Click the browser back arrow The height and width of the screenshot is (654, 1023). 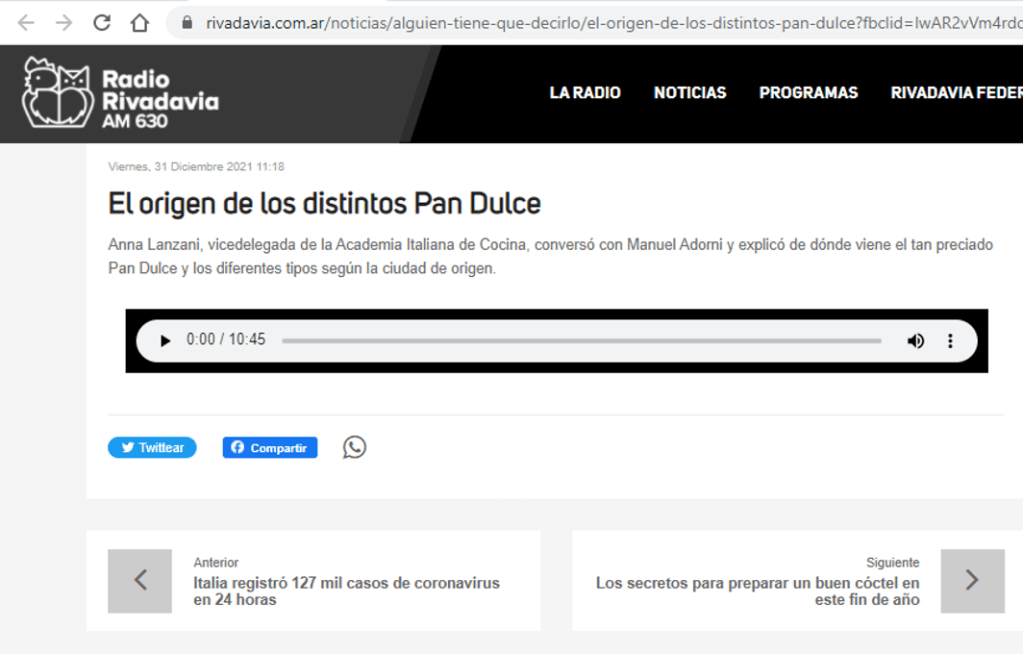26,22
